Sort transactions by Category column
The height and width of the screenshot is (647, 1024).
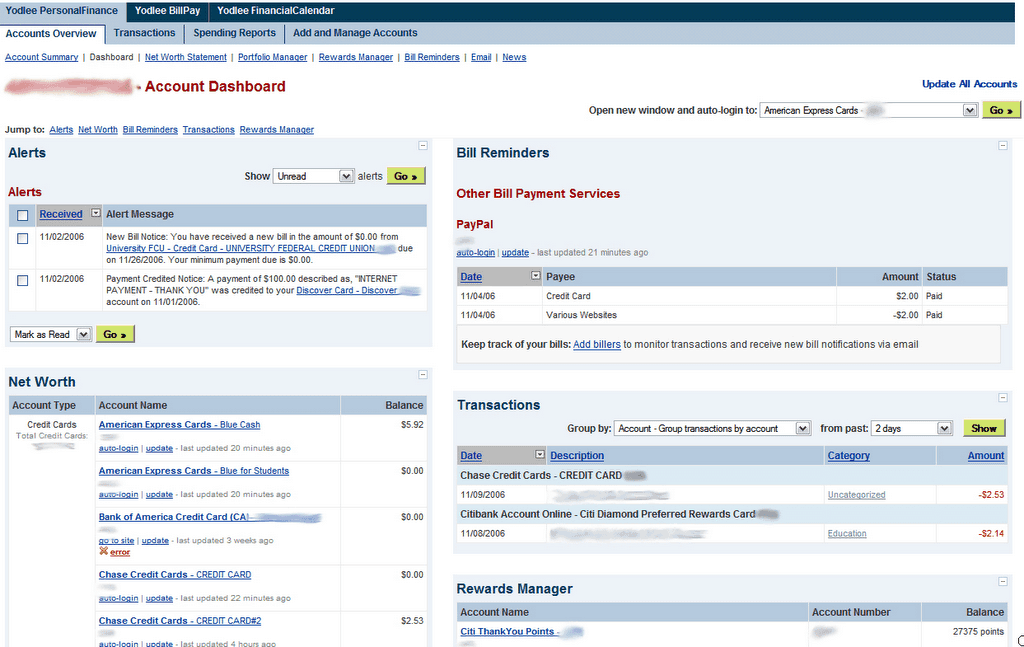tap(848, 456)
